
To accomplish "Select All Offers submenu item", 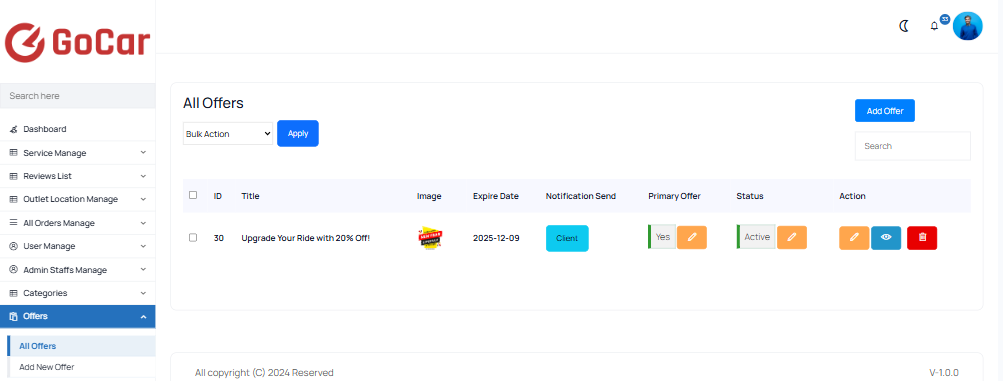I will (81, 346).
